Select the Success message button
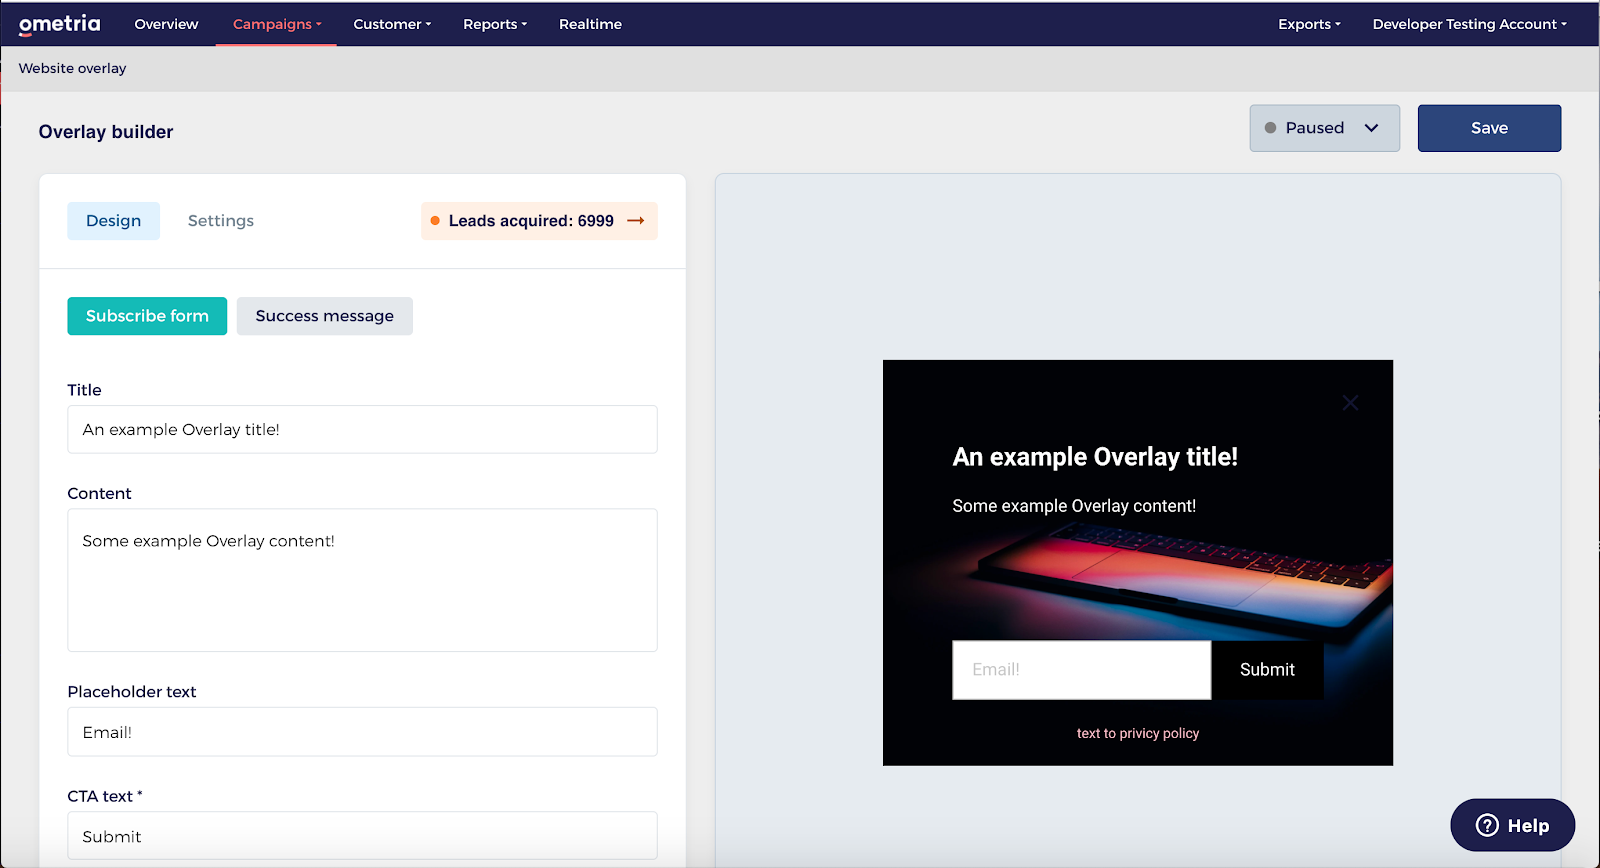This screenshot has width=1600, height=868. (x=325, y=316)
